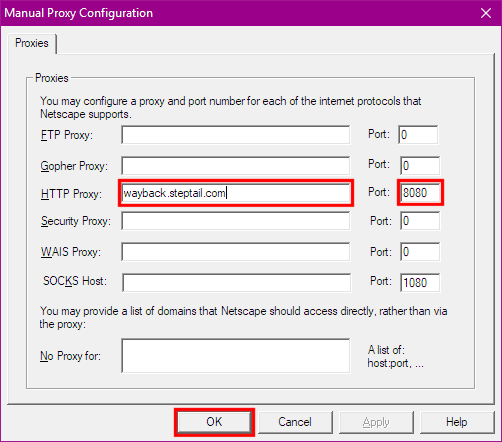Focus the SOCKS Host address field
This screenshot has height=442, width=502.
236,283
